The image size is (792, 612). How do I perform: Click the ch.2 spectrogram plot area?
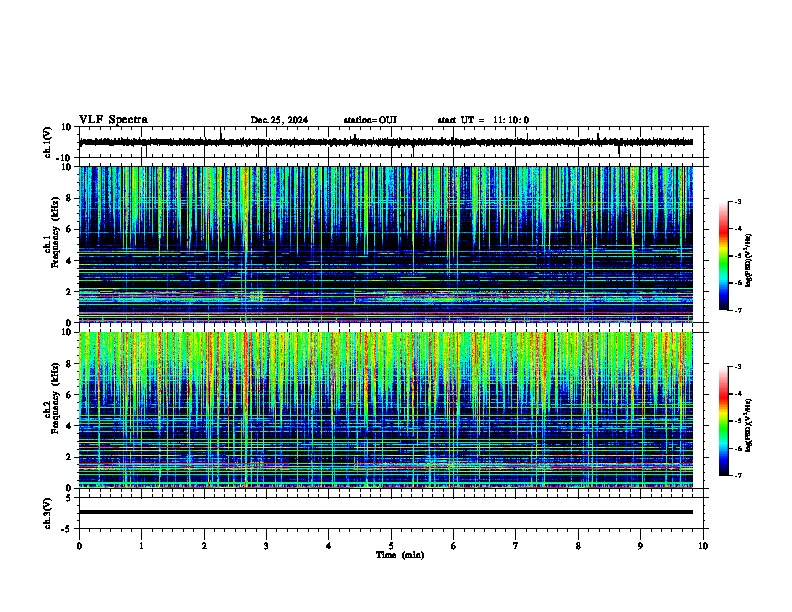point(386,410)
